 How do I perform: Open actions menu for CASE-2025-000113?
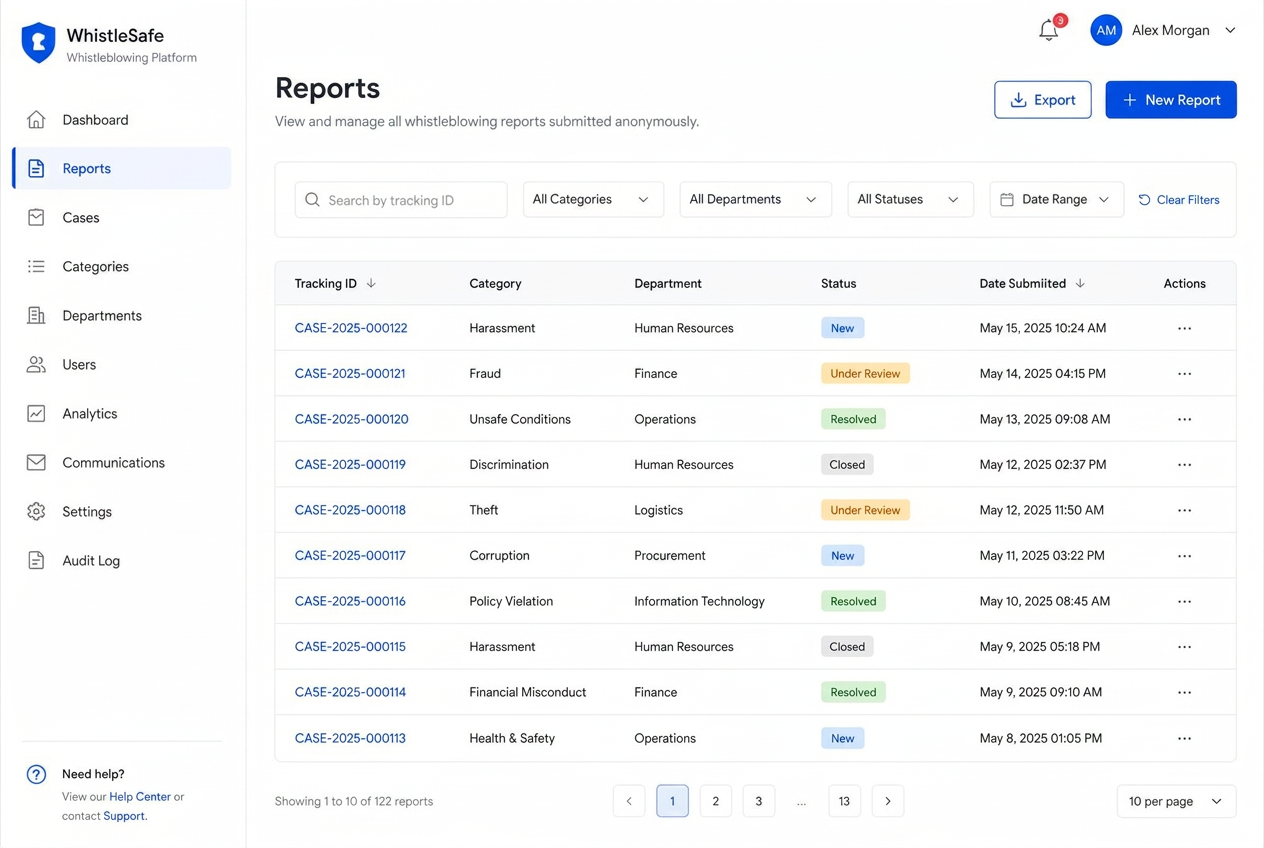click(x=1184, y=739)
